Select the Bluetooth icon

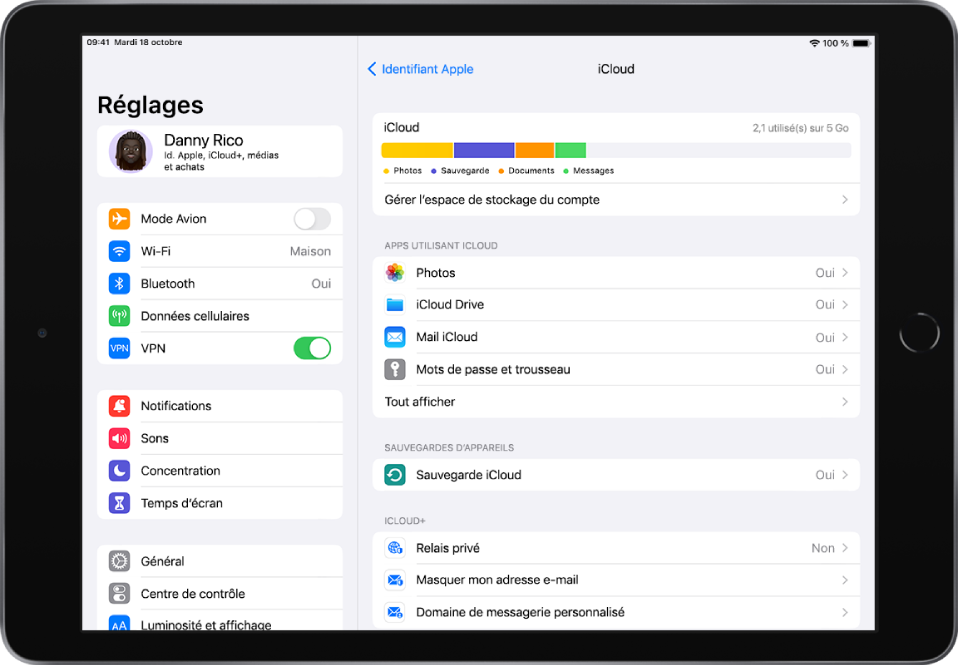(119, 283)
